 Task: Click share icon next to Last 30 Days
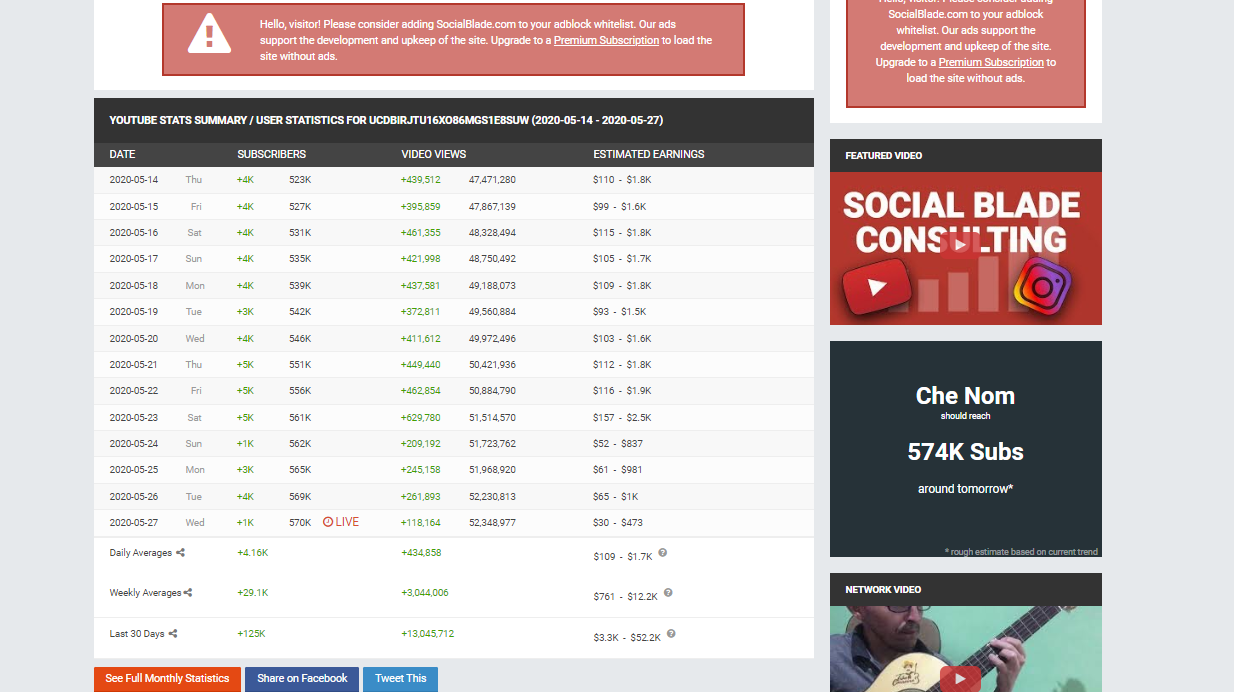click(173, 634)
